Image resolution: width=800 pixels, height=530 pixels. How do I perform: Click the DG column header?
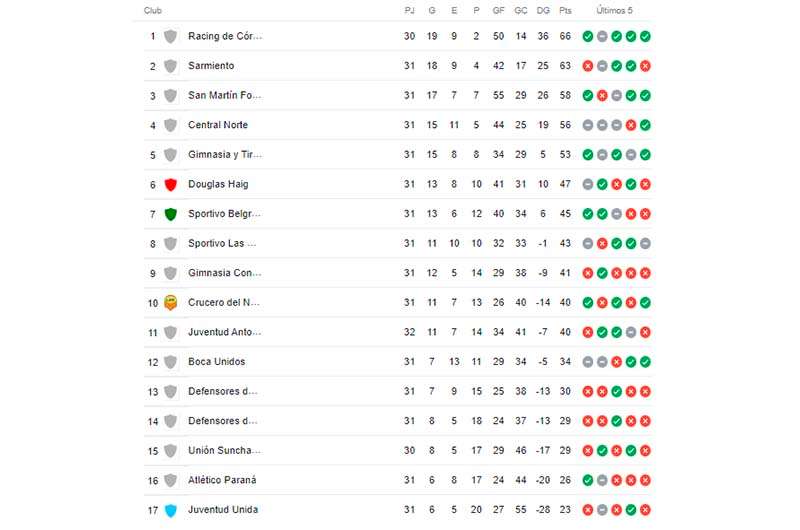[x=543, y=11]
